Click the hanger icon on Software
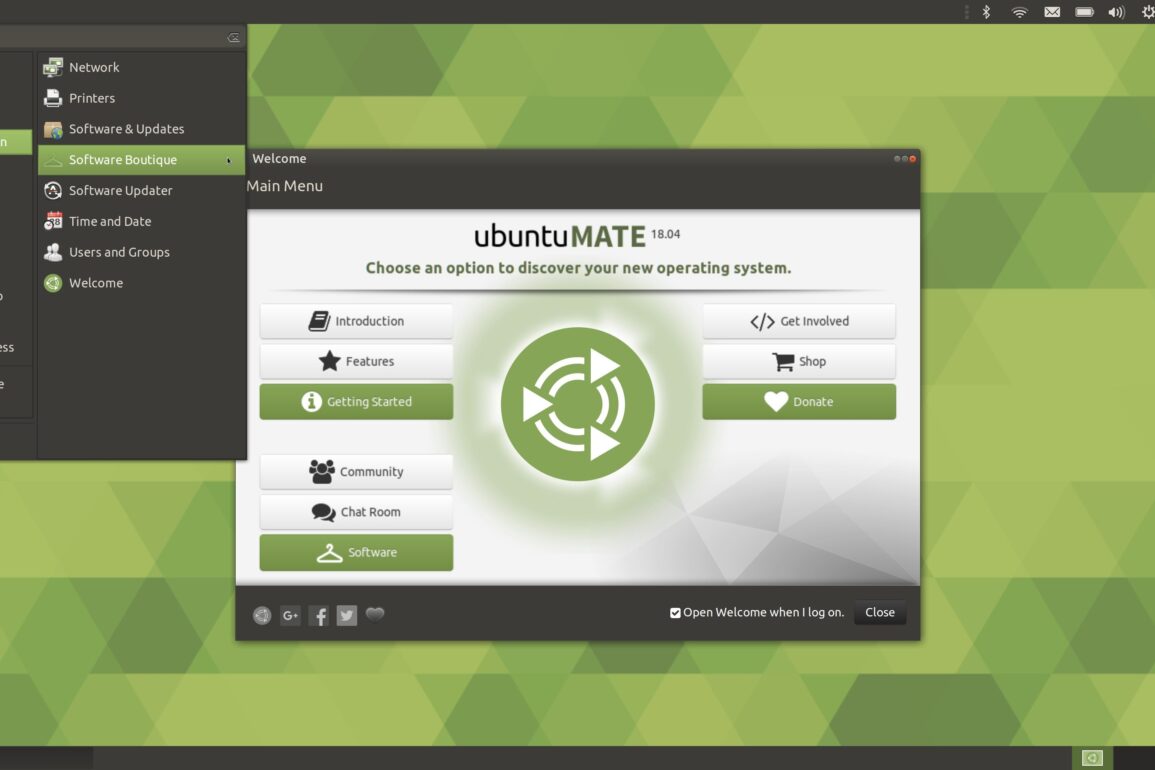1155x770 pixels. [329, 553]
